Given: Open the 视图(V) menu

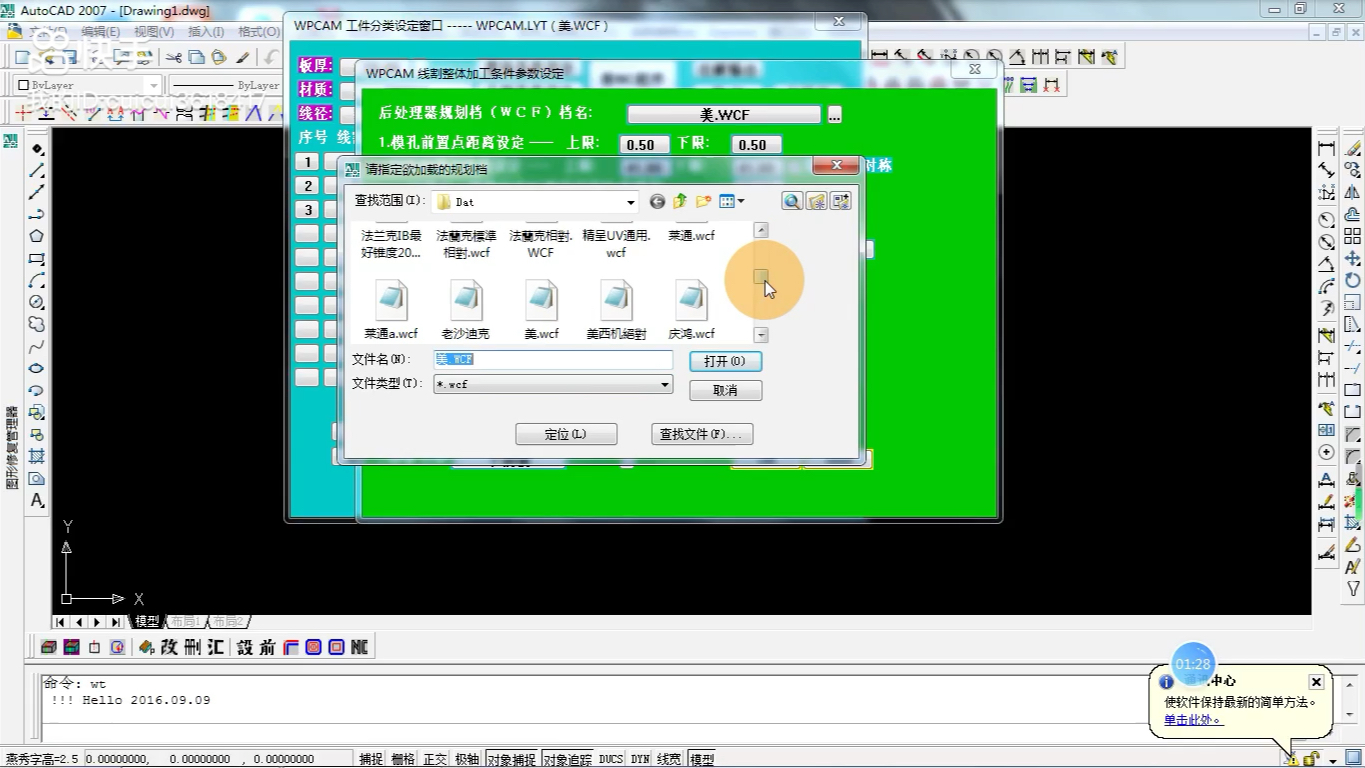Looking at the screenshot, I should [x=154, y=32].
